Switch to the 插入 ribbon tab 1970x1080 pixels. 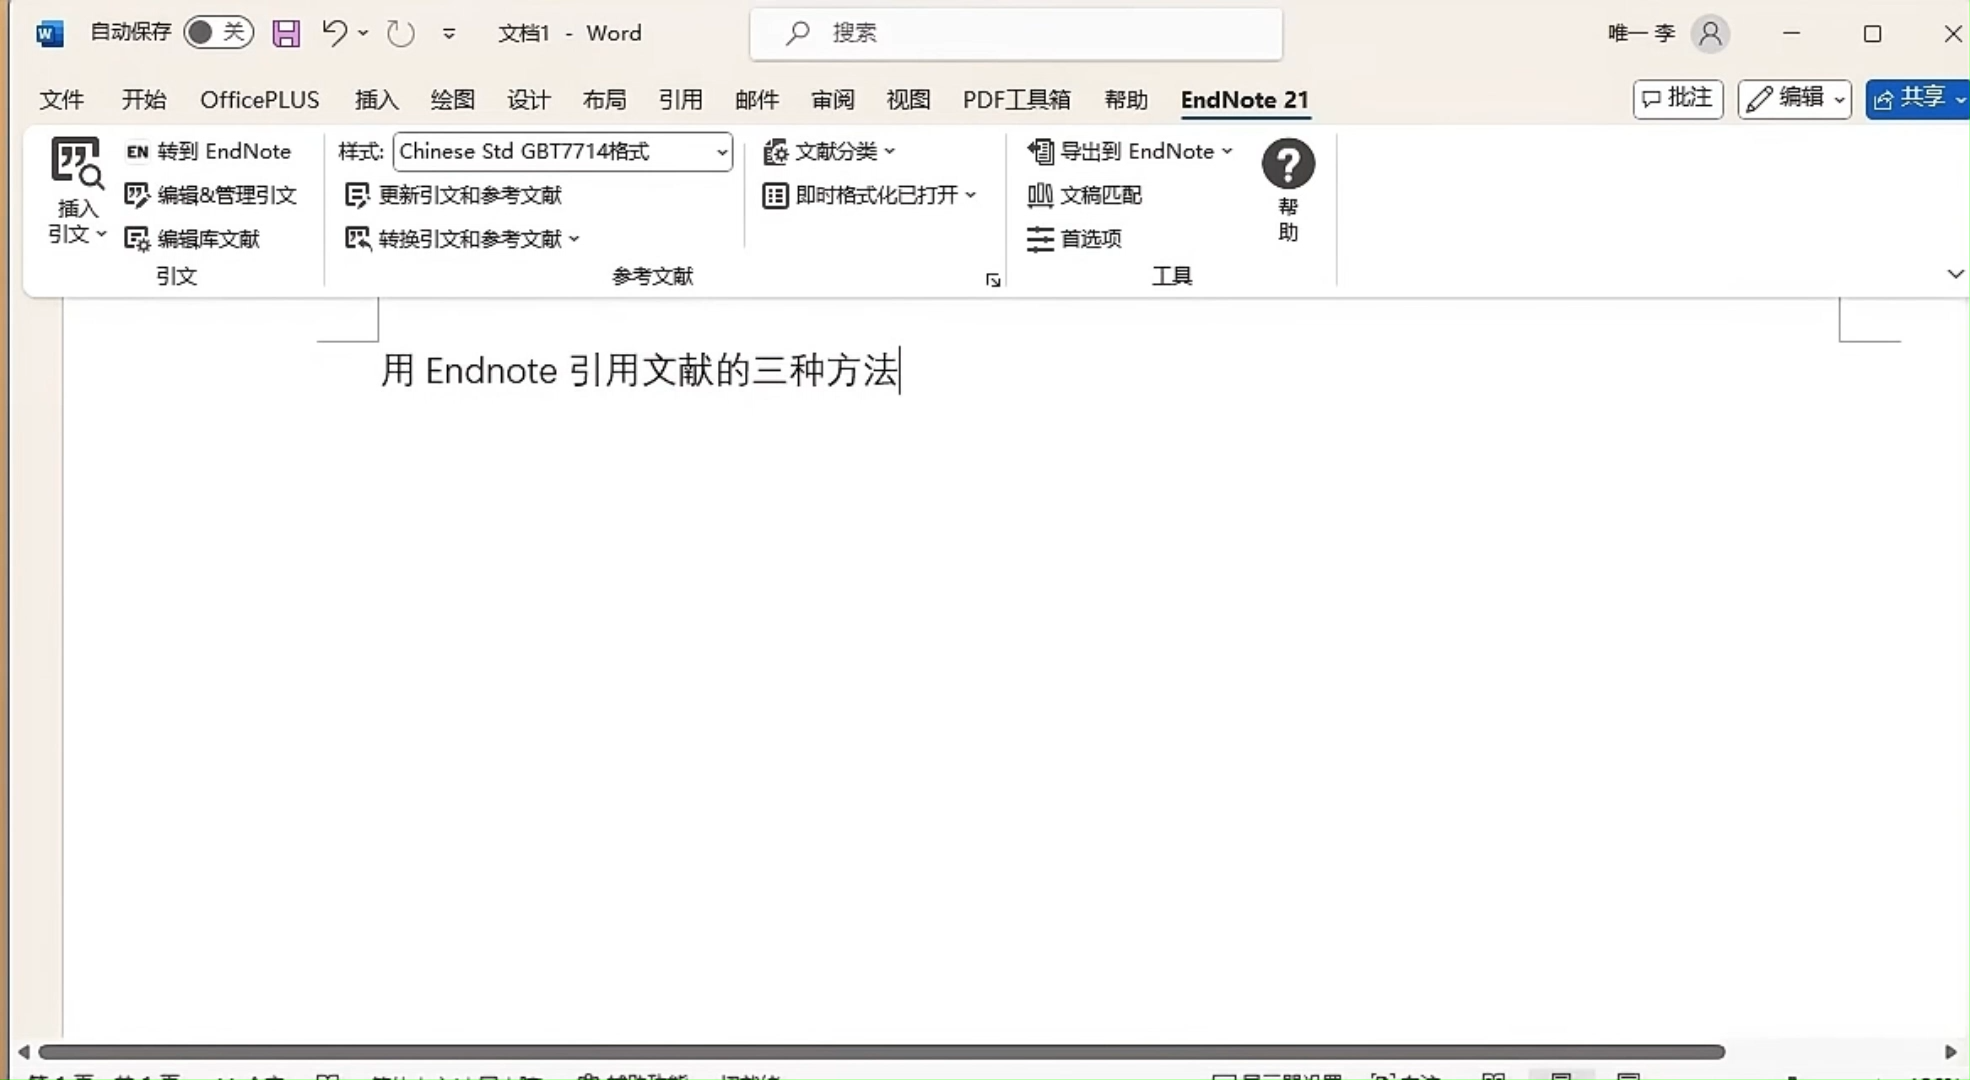pyautogui.click(x=377, y=100)
